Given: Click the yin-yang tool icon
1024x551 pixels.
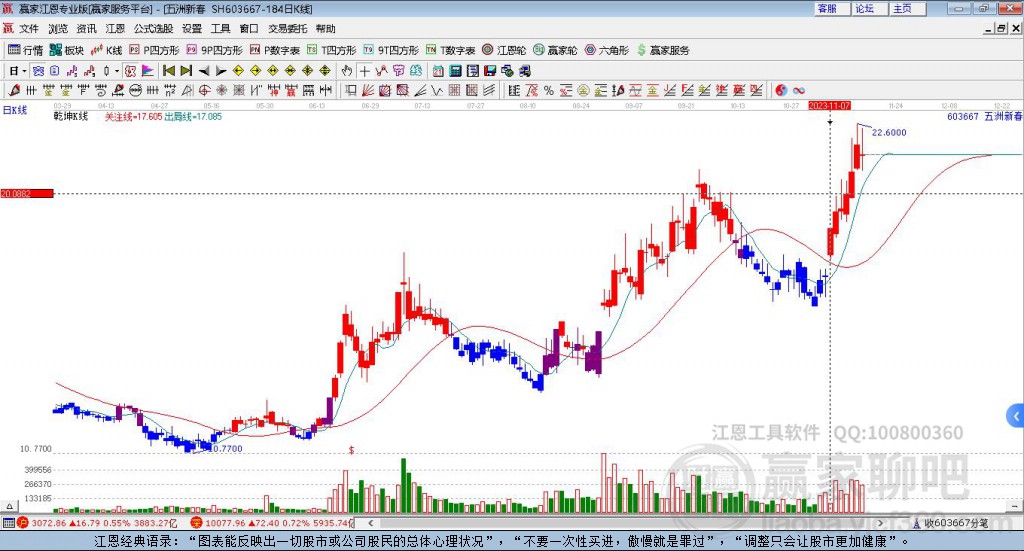Looking at the screenshot, I should [781, 90].
